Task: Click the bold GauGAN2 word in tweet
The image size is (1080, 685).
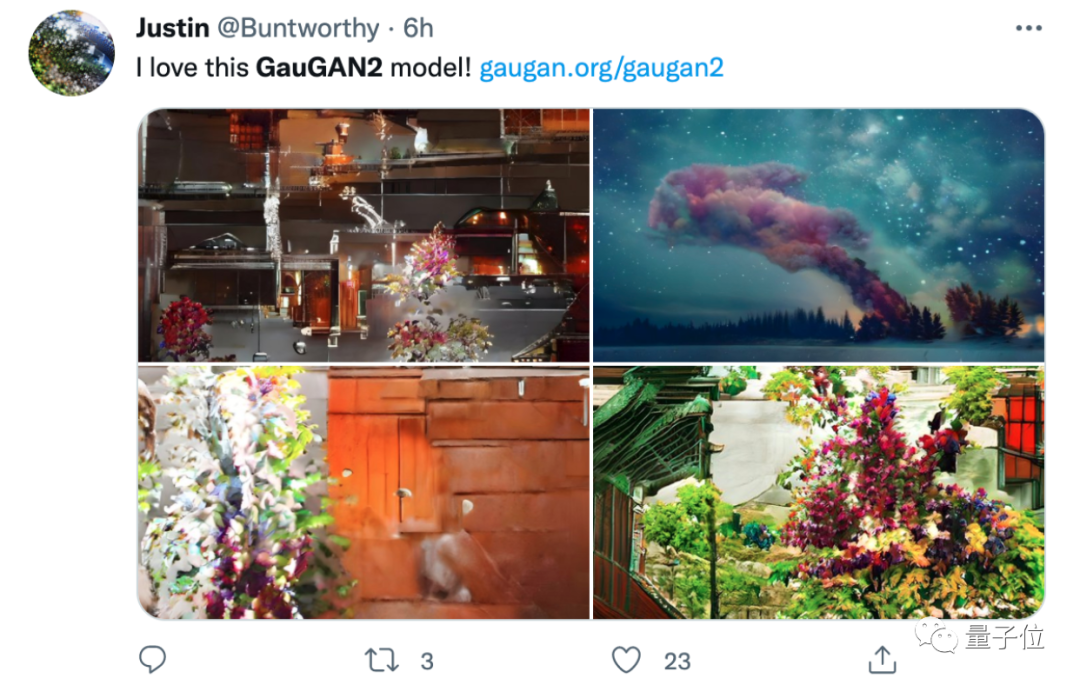Action: 319,67
